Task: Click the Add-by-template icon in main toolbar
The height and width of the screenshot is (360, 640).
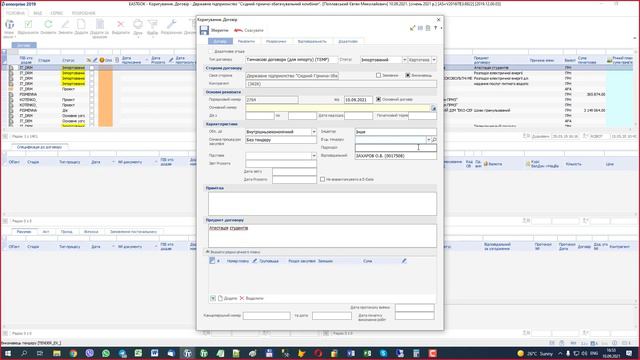Action: point(100,24)
